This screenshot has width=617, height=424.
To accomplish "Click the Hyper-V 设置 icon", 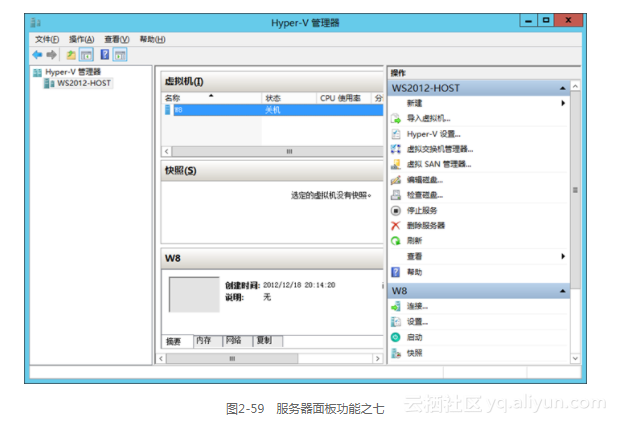I will [396, 134].
